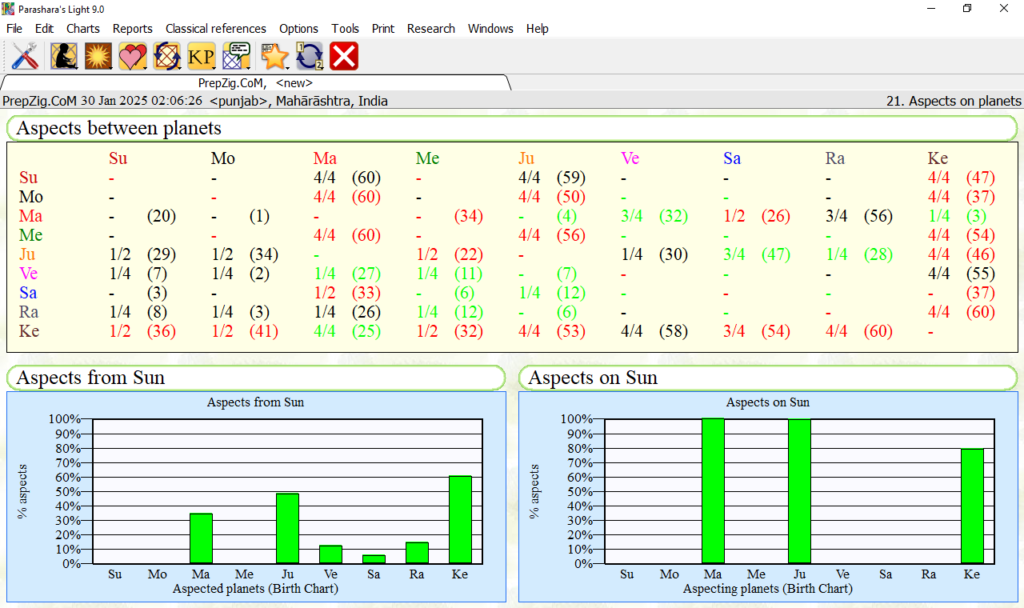The image size is (1024, 608).
Task: Click the '(20)' value in the Ma row
Action: (161, 216)
